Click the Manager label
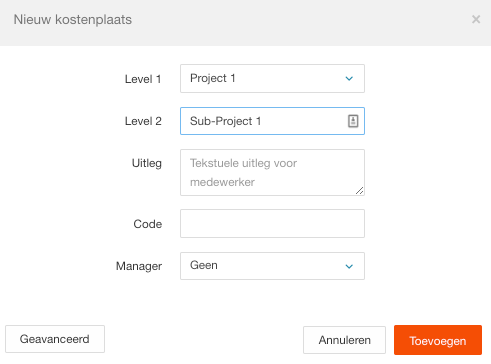The width and height of the screenshot is (491, 364). click(x=139, y=266)
